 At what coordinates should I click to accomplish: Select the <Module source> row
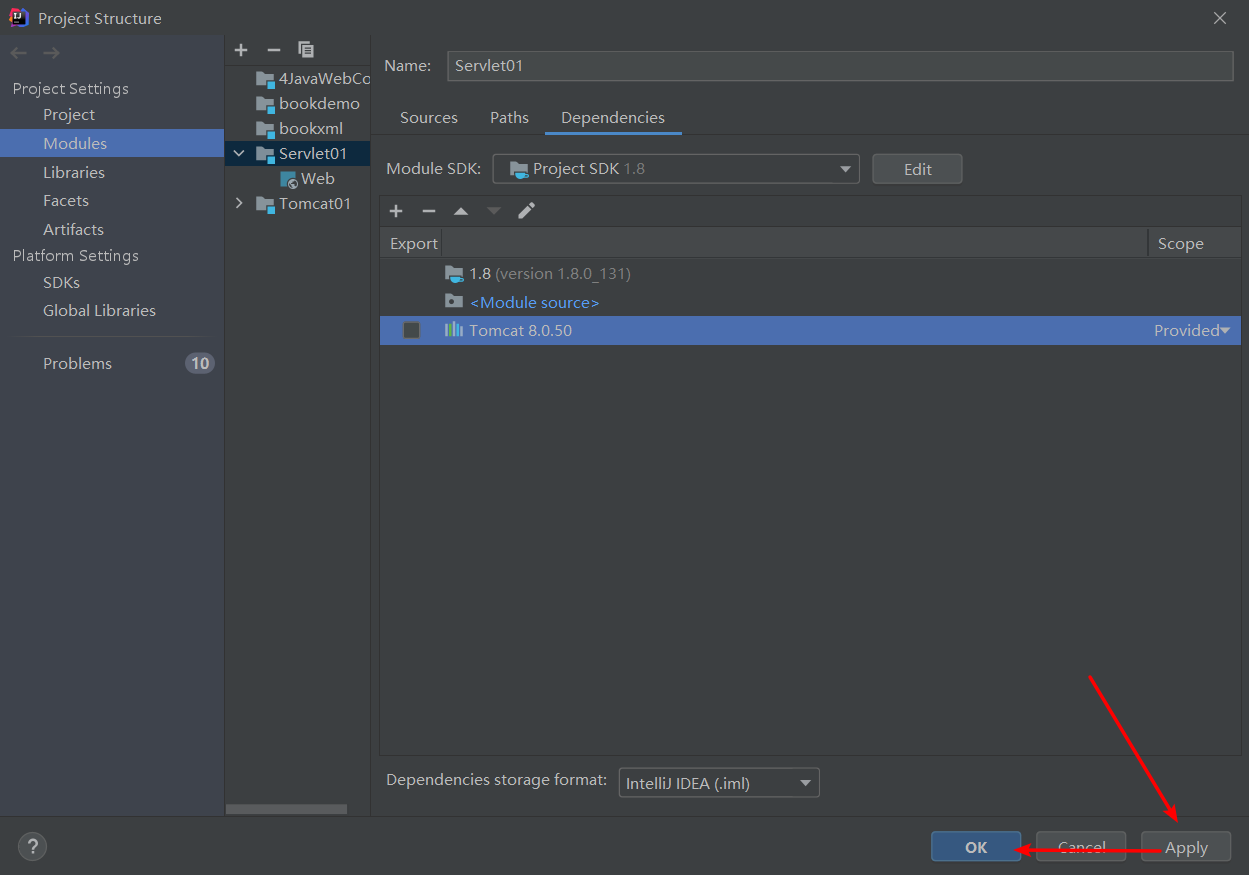810,302
